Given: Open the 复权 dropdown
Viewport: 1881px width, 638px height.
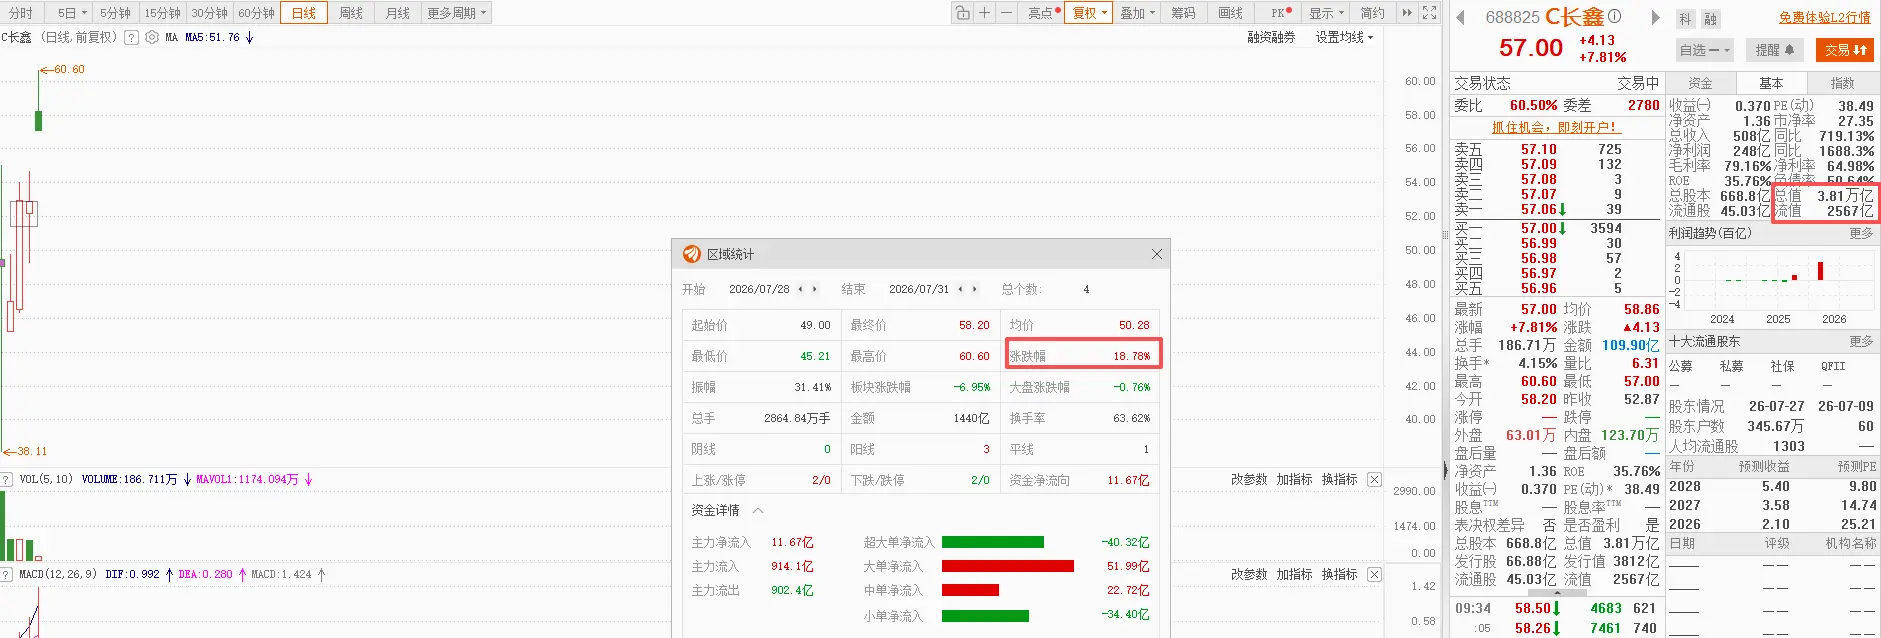Looking at the screenshot, I should coord(1089,13).
